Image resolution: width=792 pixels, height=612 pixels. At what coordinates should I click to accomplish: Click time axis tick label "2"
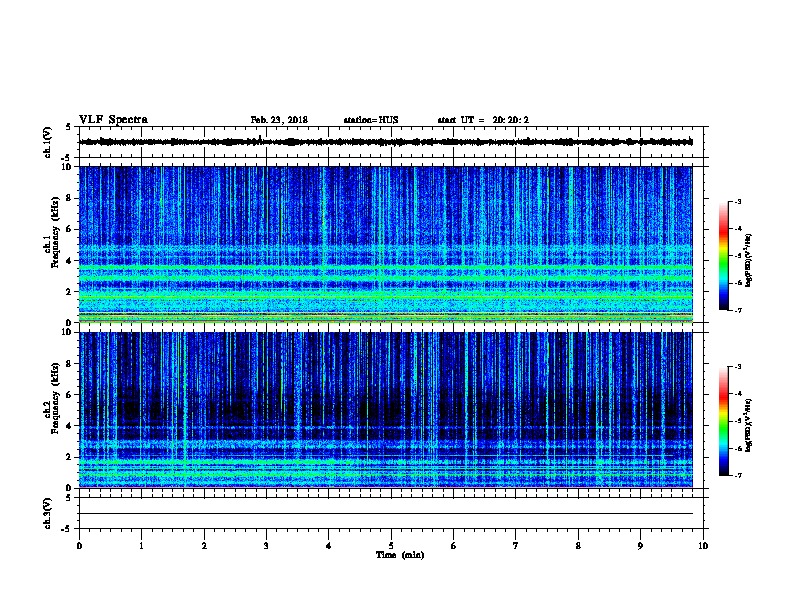tap(204, 546)
